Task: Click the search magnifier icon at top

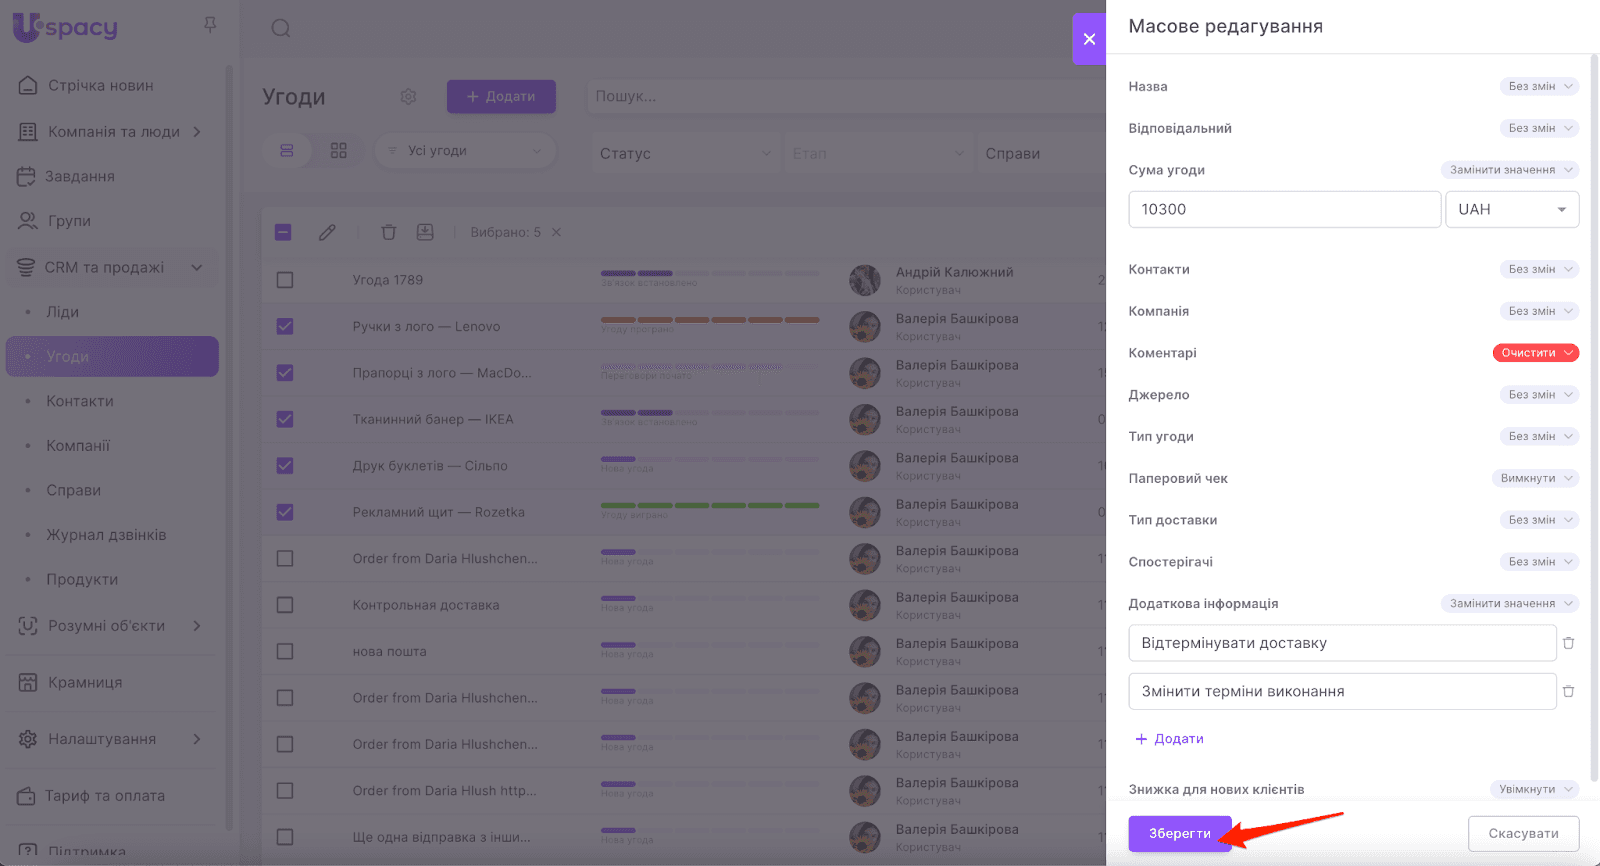Action: 281,28
